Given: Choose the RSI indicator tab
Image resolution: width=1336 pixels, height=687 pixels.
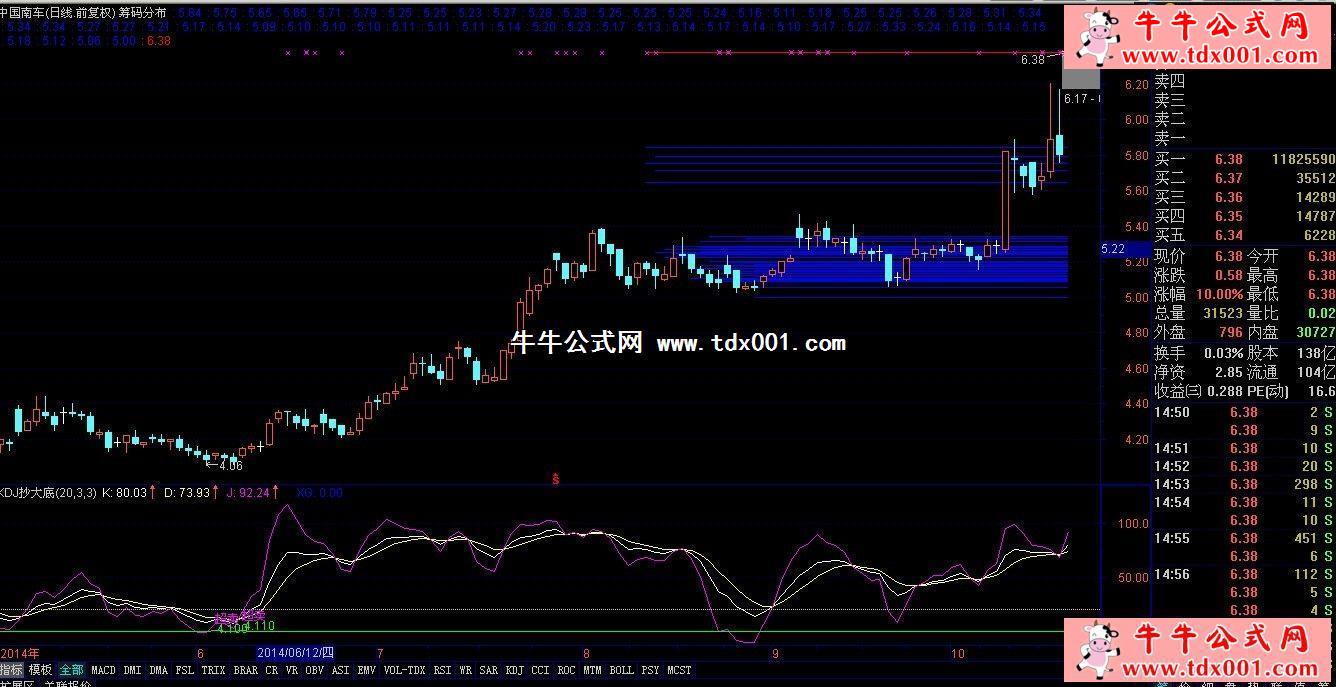Looking at the screenshot, I should pos(441,670).
